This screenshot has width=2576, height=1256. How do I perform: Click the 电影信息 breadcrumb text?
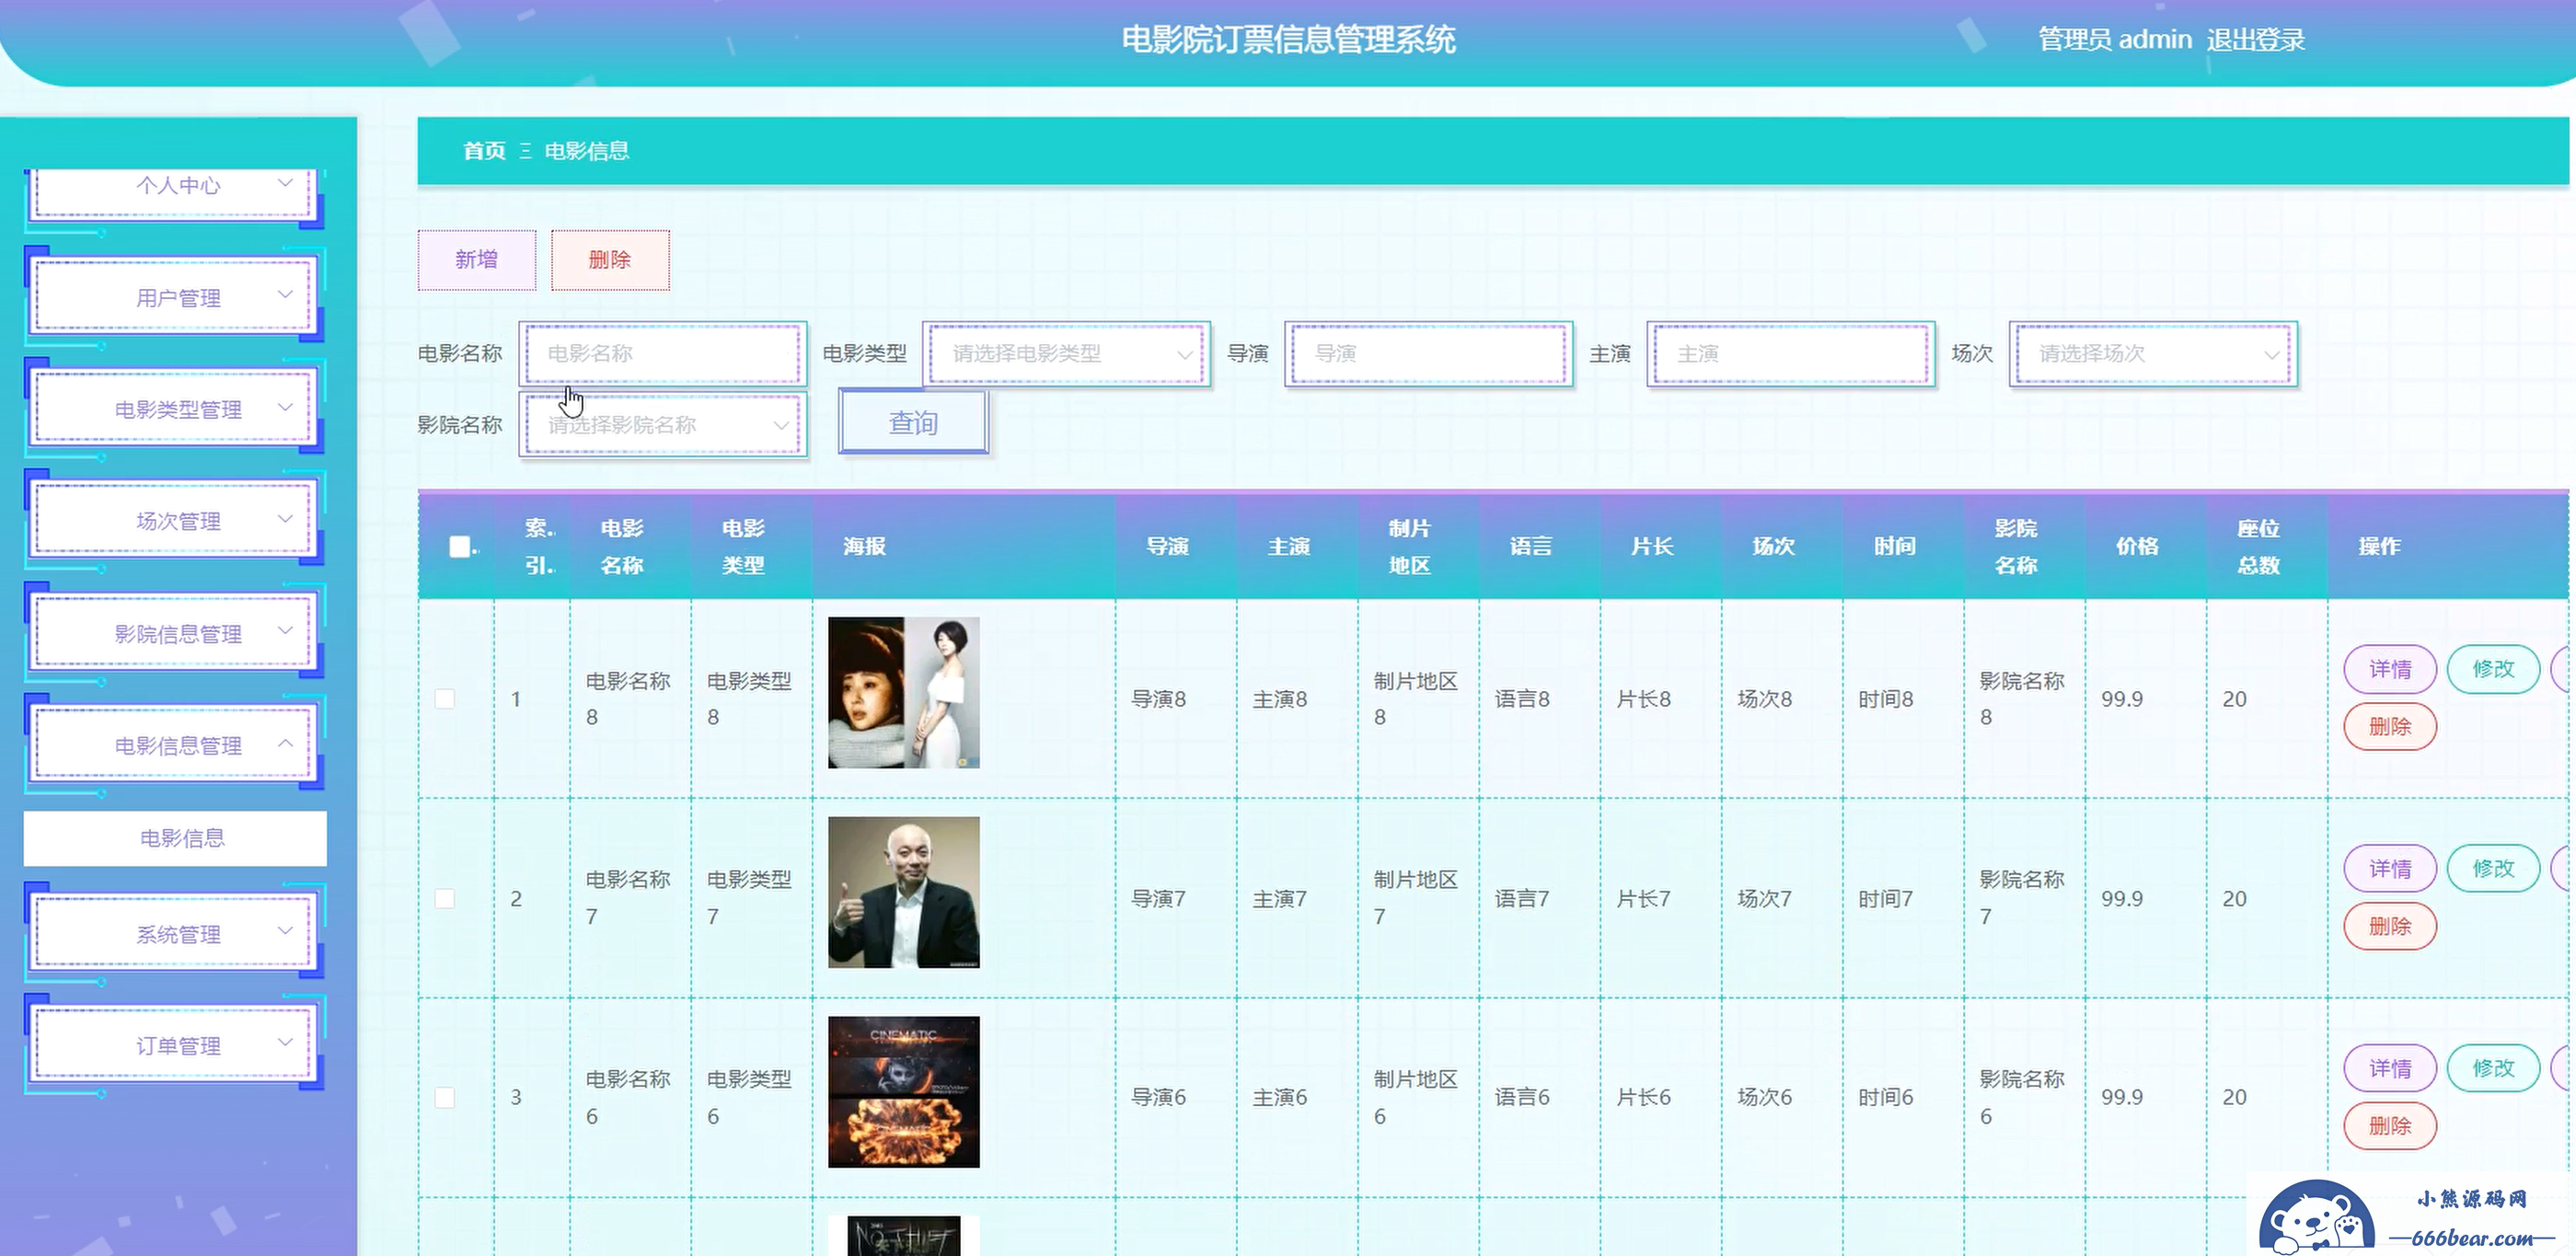click(587, 151)
